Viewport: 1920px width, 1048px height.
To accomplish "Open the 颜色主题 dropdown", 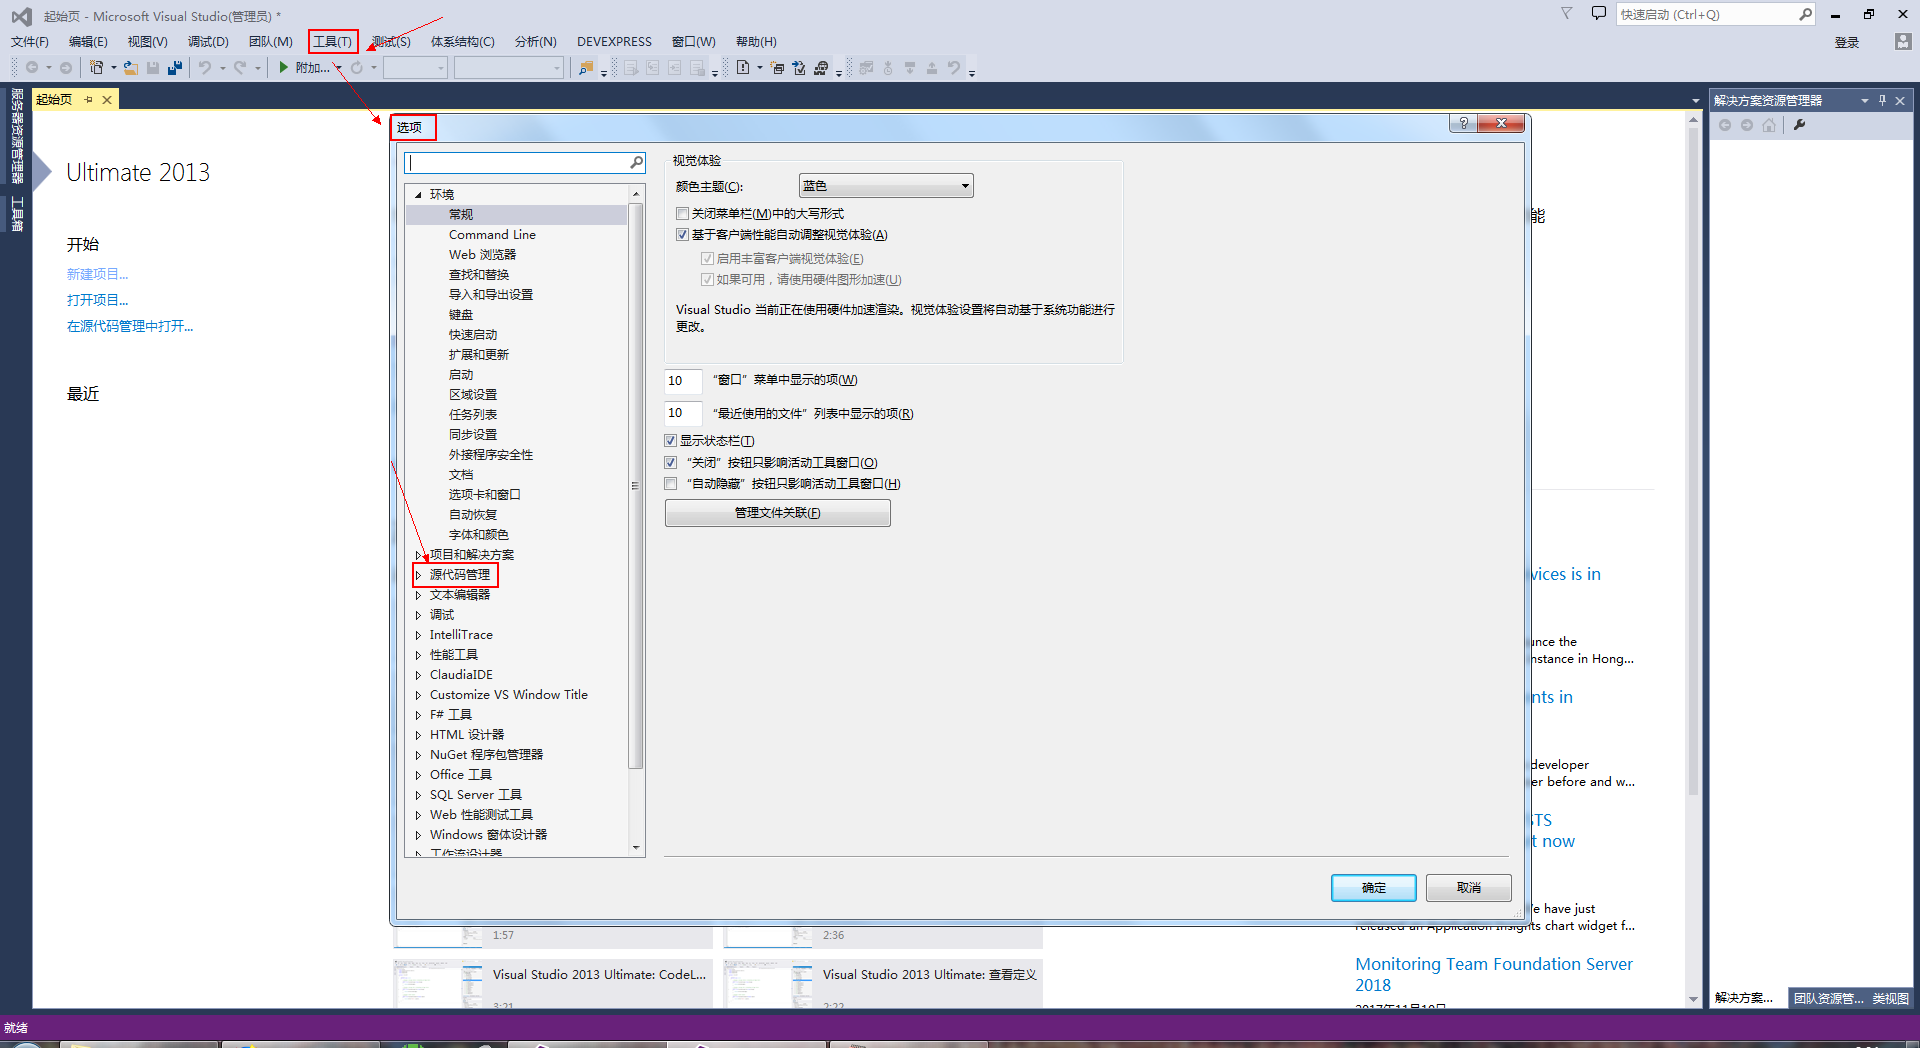I will point(885,186).
